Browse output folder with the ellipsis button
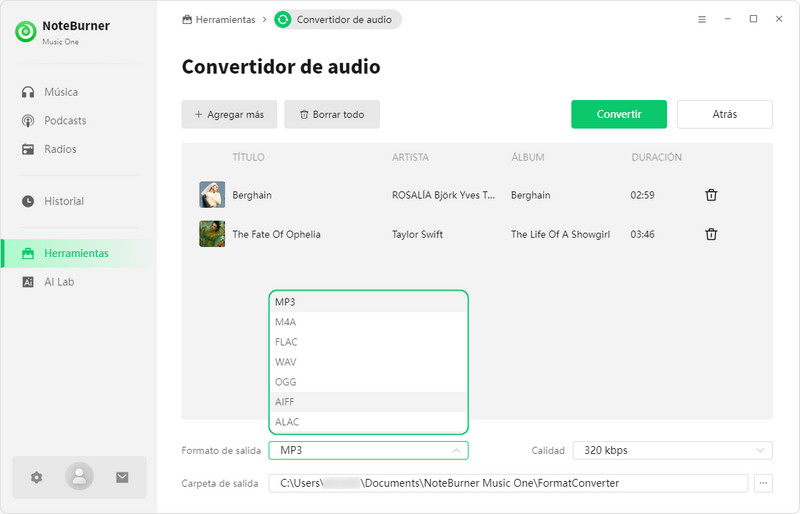 pyautogui.click(x=763, y=483)
